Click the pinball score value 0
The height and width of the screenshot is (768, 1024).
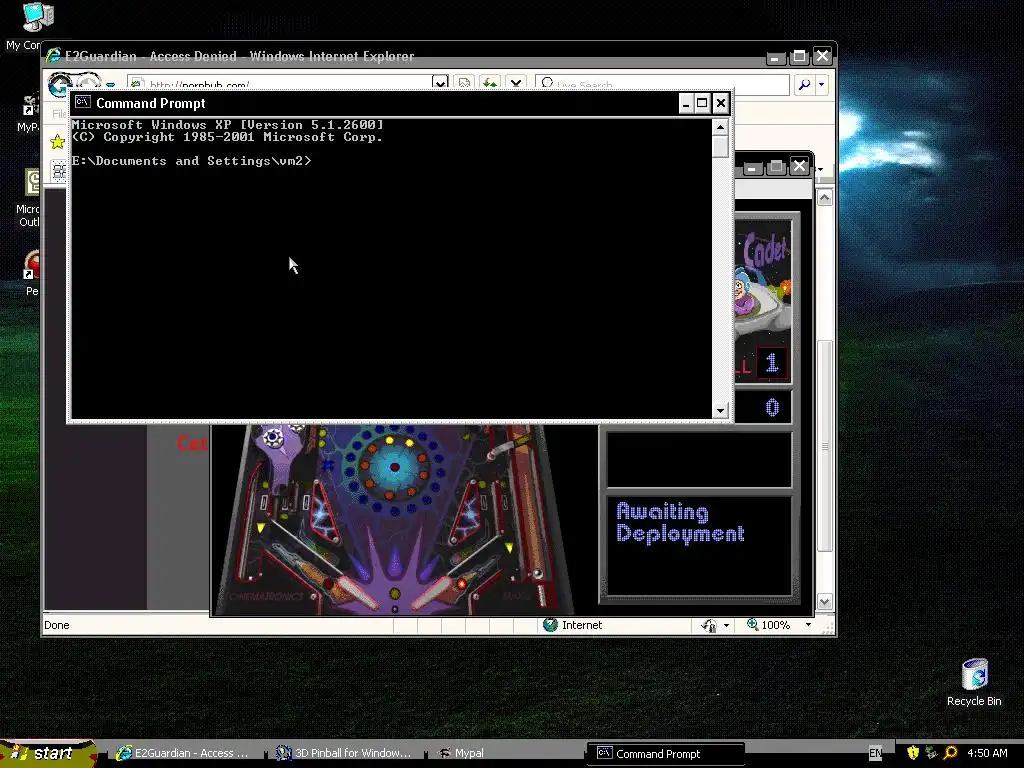click(772, 408)
